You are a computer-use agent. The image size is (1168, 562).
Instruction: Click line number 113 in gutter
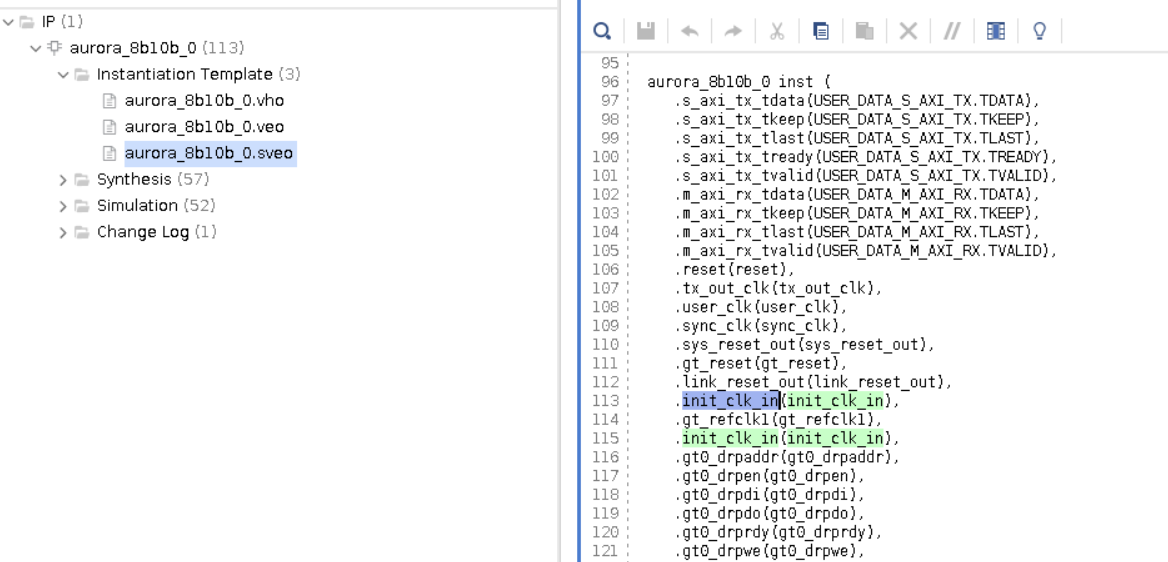606,401
